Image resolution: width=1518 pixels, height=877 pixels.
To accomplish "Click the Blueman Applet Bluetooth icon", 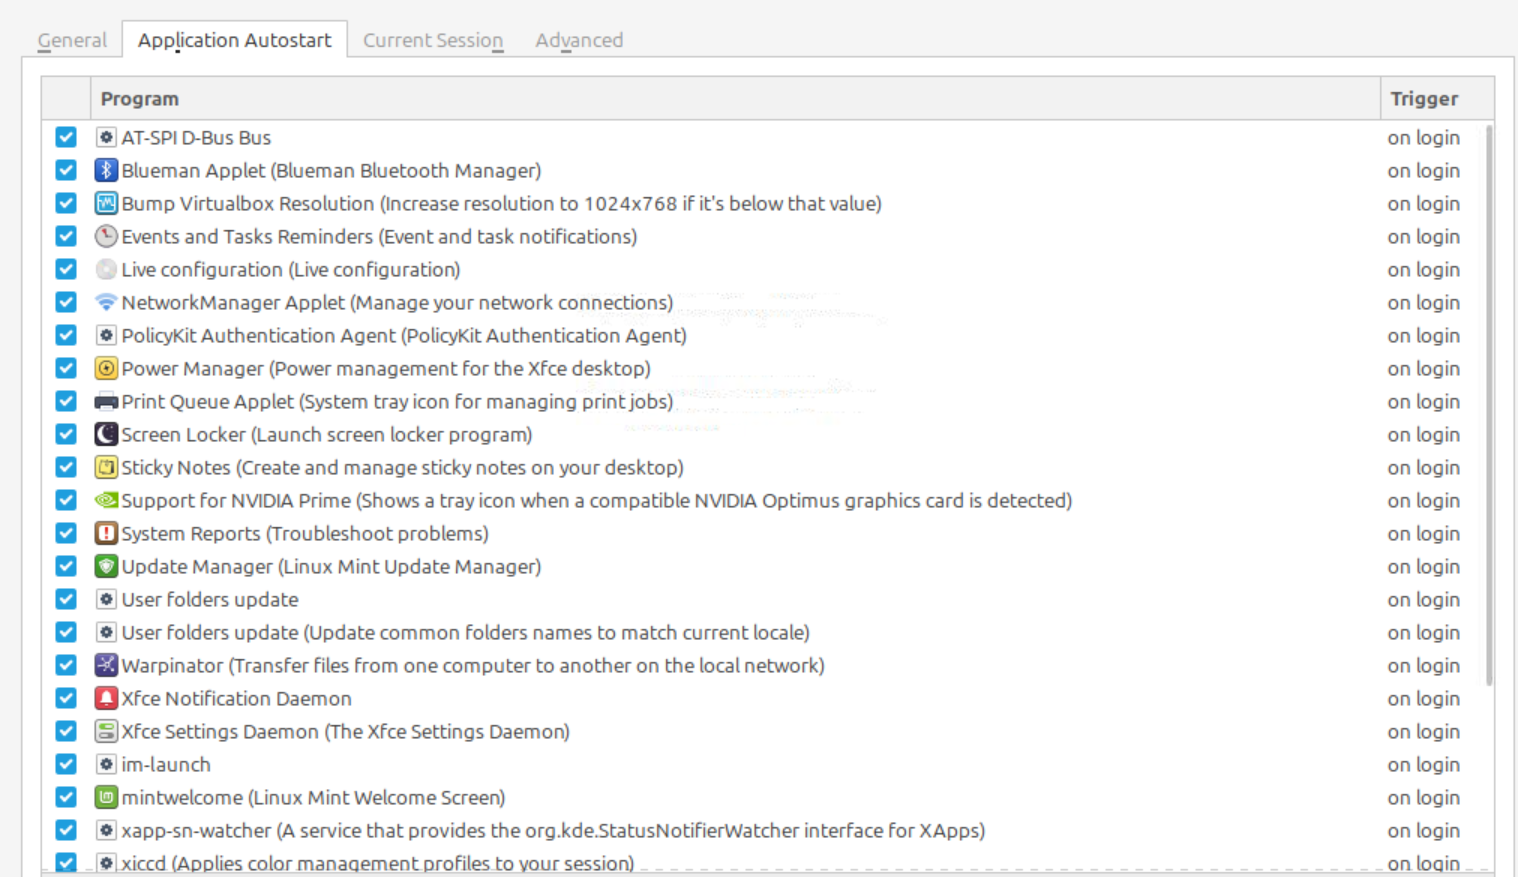I will point(106,170).
